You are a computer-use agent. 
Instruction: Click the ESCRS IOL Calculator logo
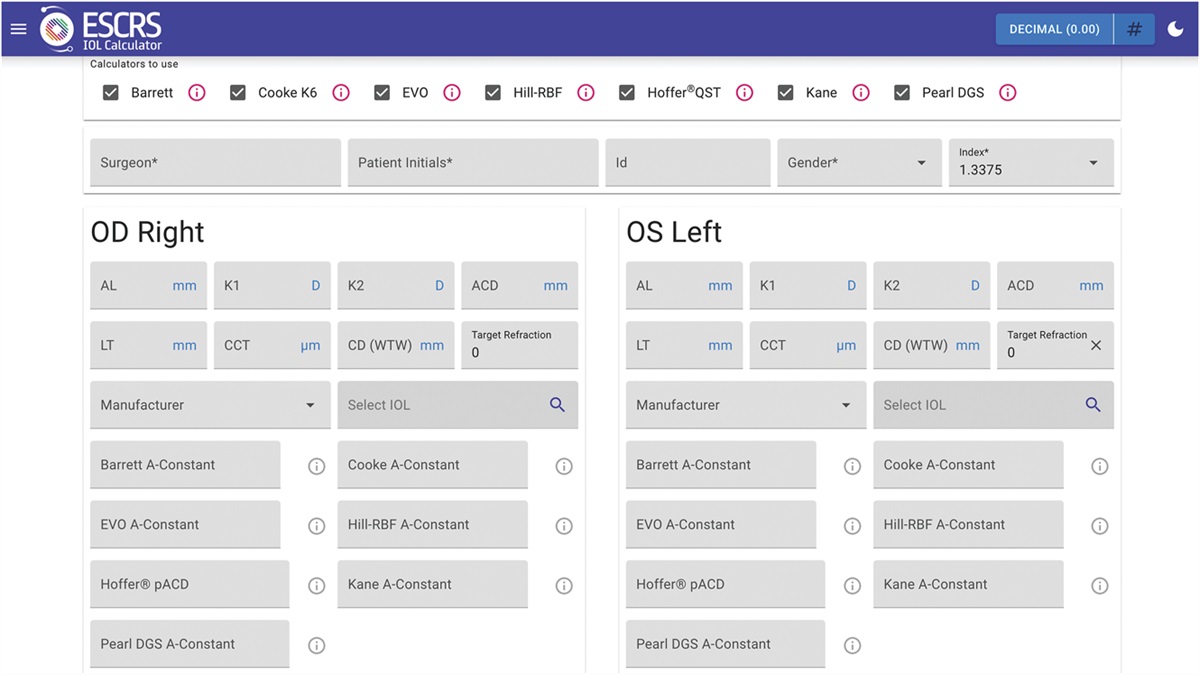point(101,29)
